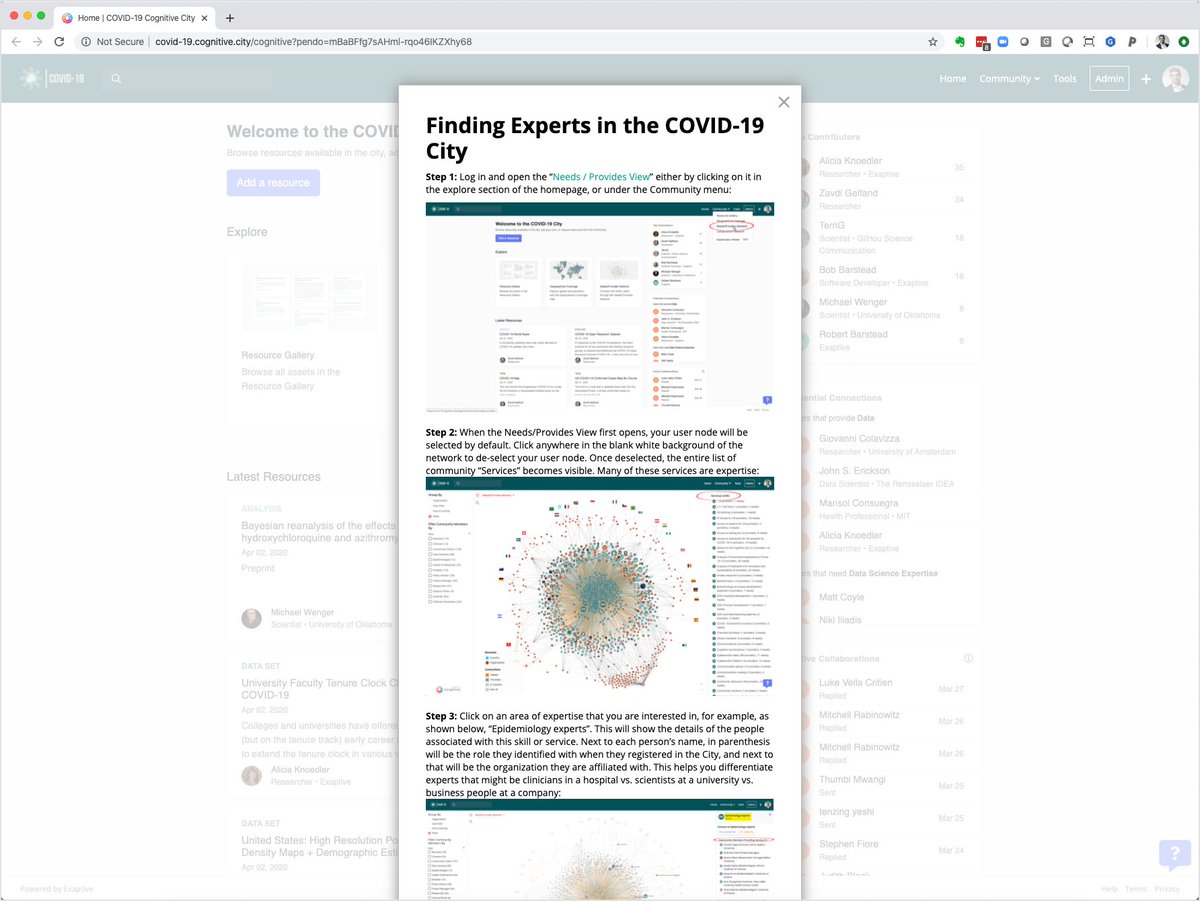This screenshot has width=1200, height=901.
Task: Click the plus icon in site header
Action: point(1146,79)
